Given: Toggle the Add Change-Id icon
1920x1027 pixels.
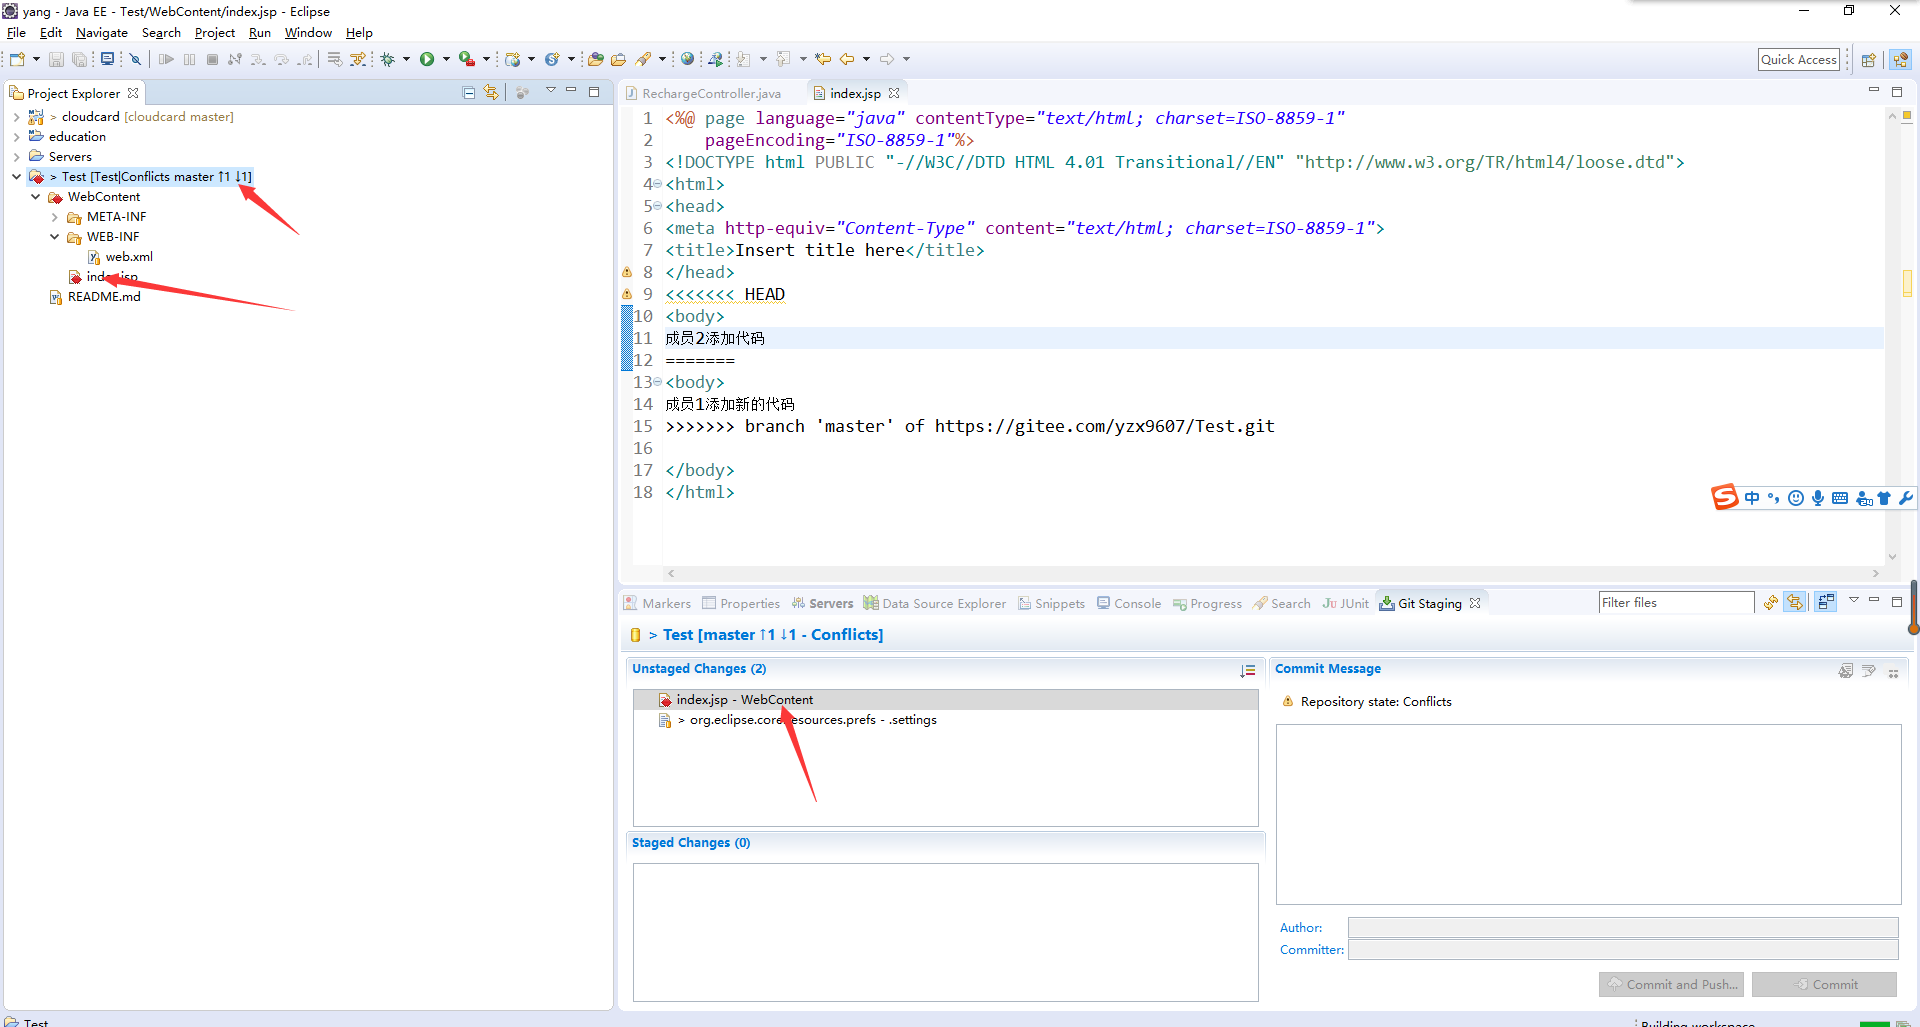Looking at the screenshot, I should (x=1893, y=673).
